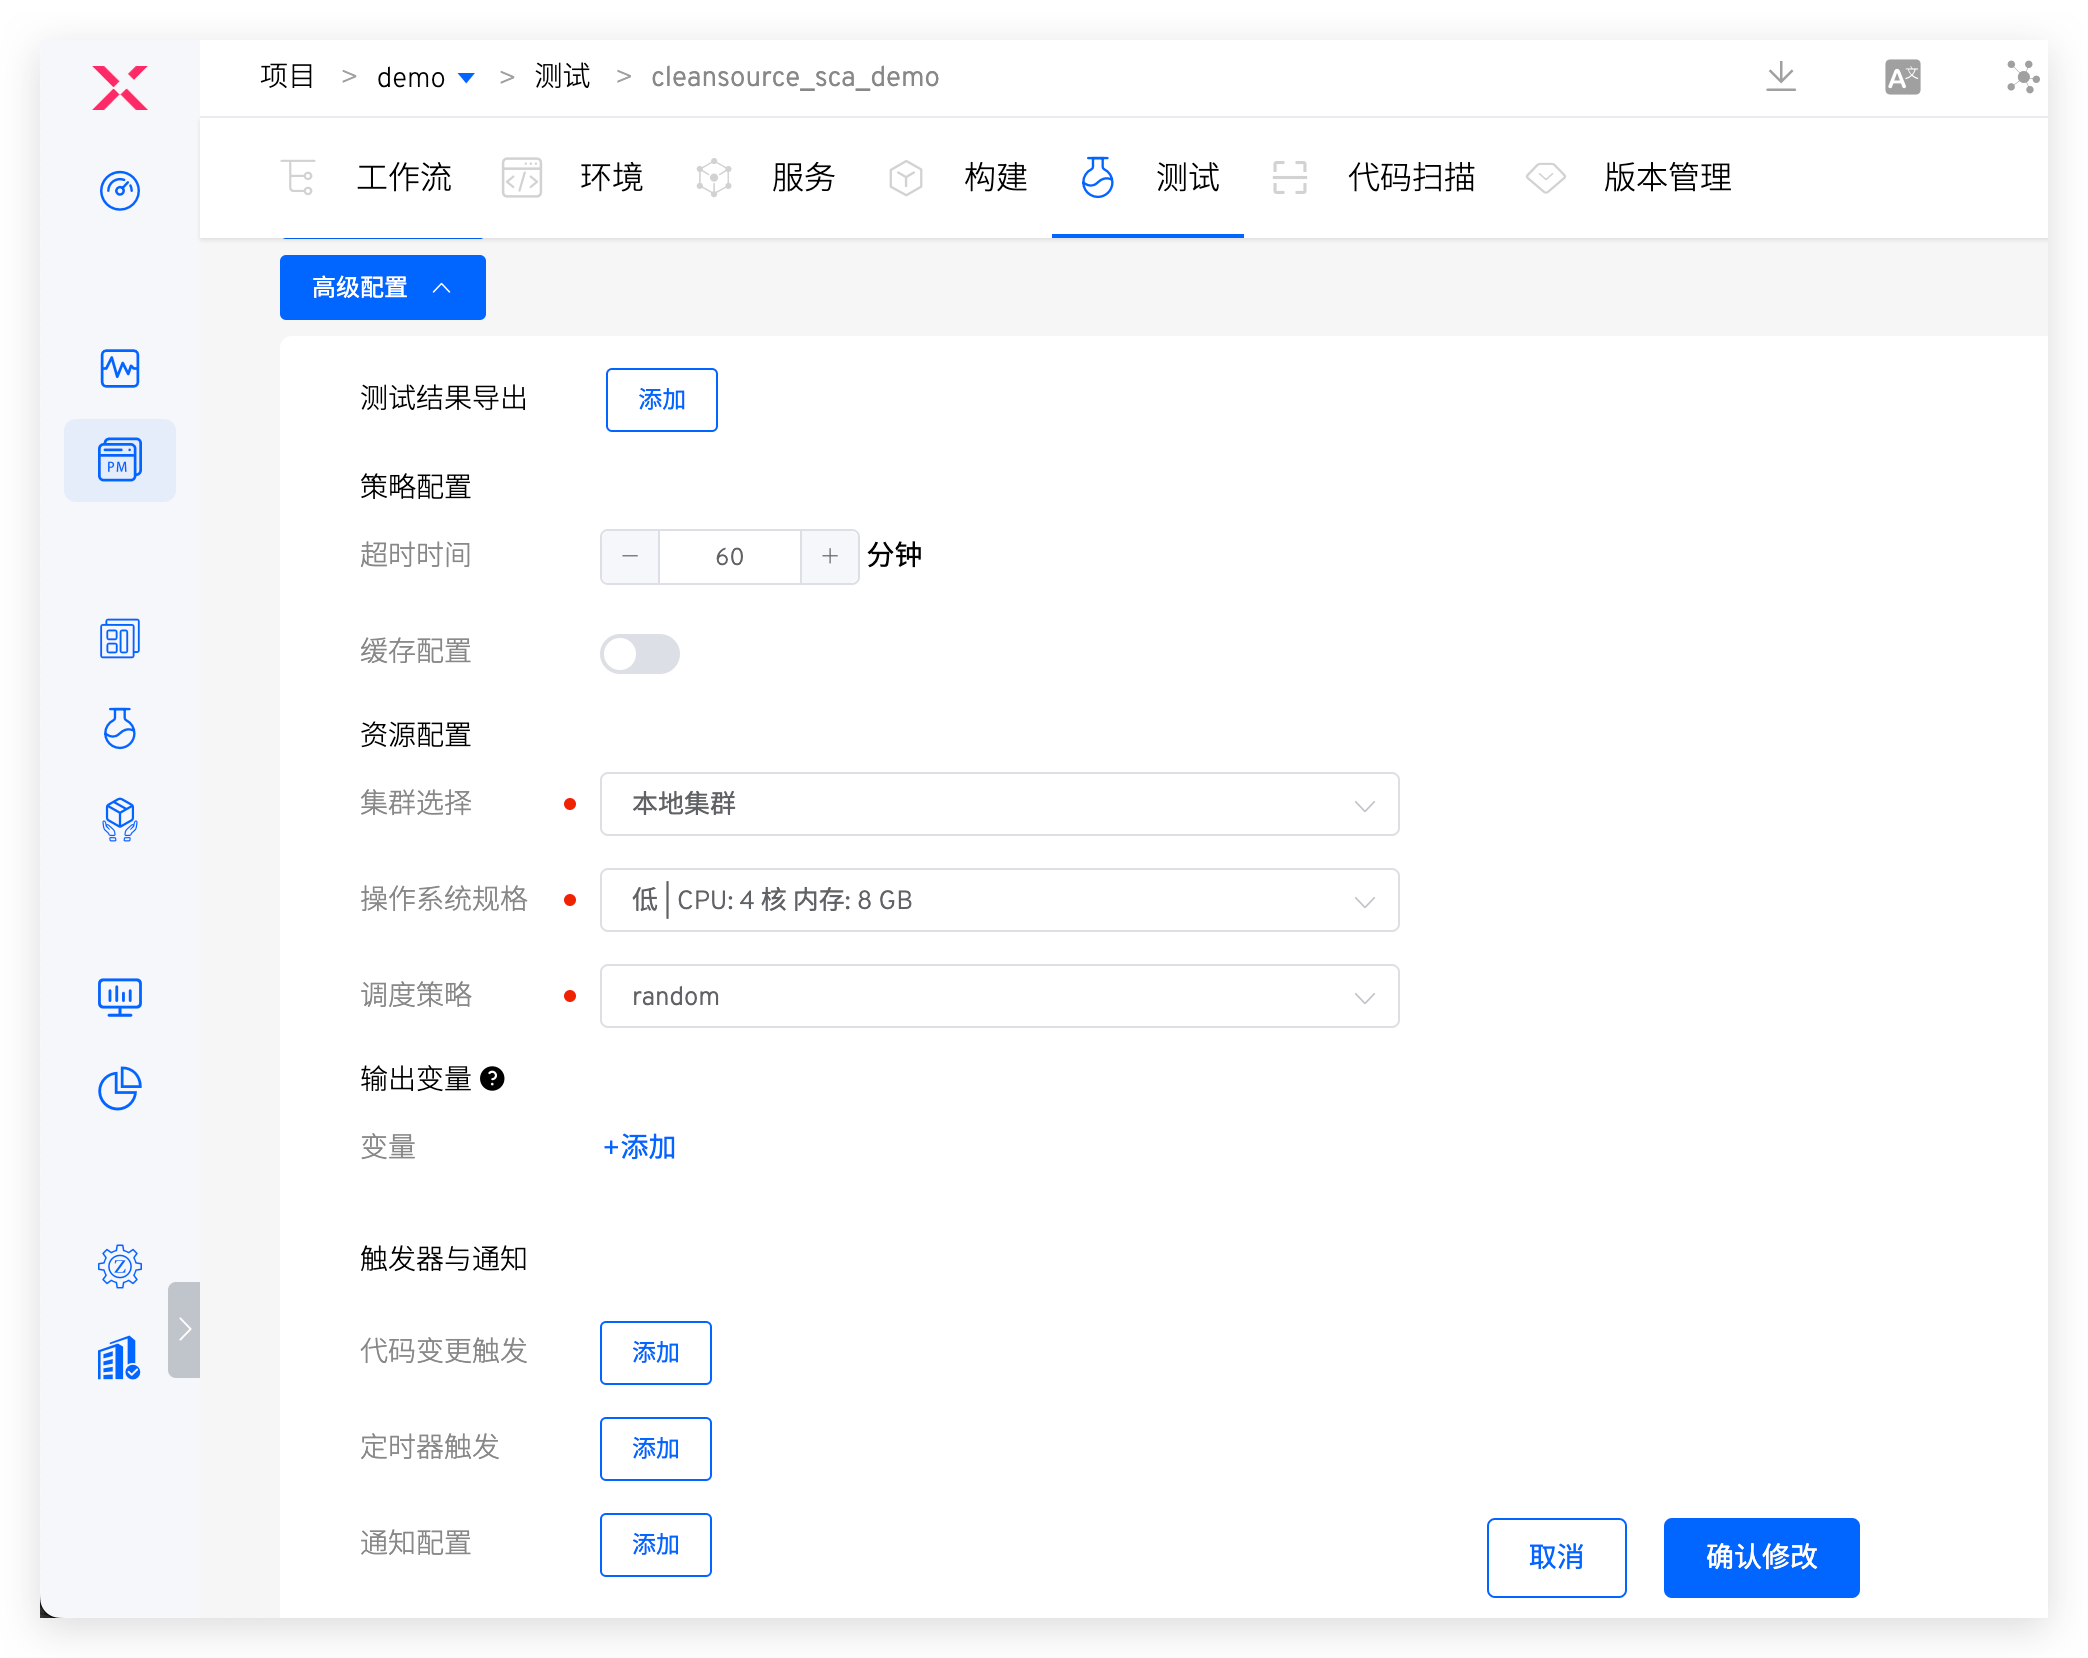Switch interface language via translate icon

(1901, 77)
